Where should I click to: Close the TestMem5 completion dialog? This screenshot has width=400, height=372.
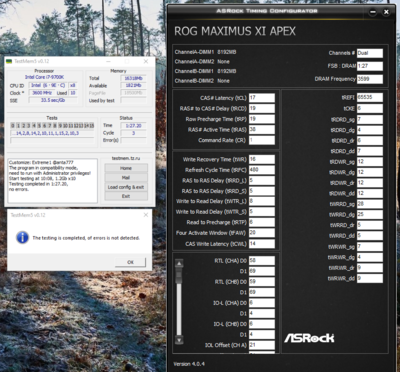146,215
